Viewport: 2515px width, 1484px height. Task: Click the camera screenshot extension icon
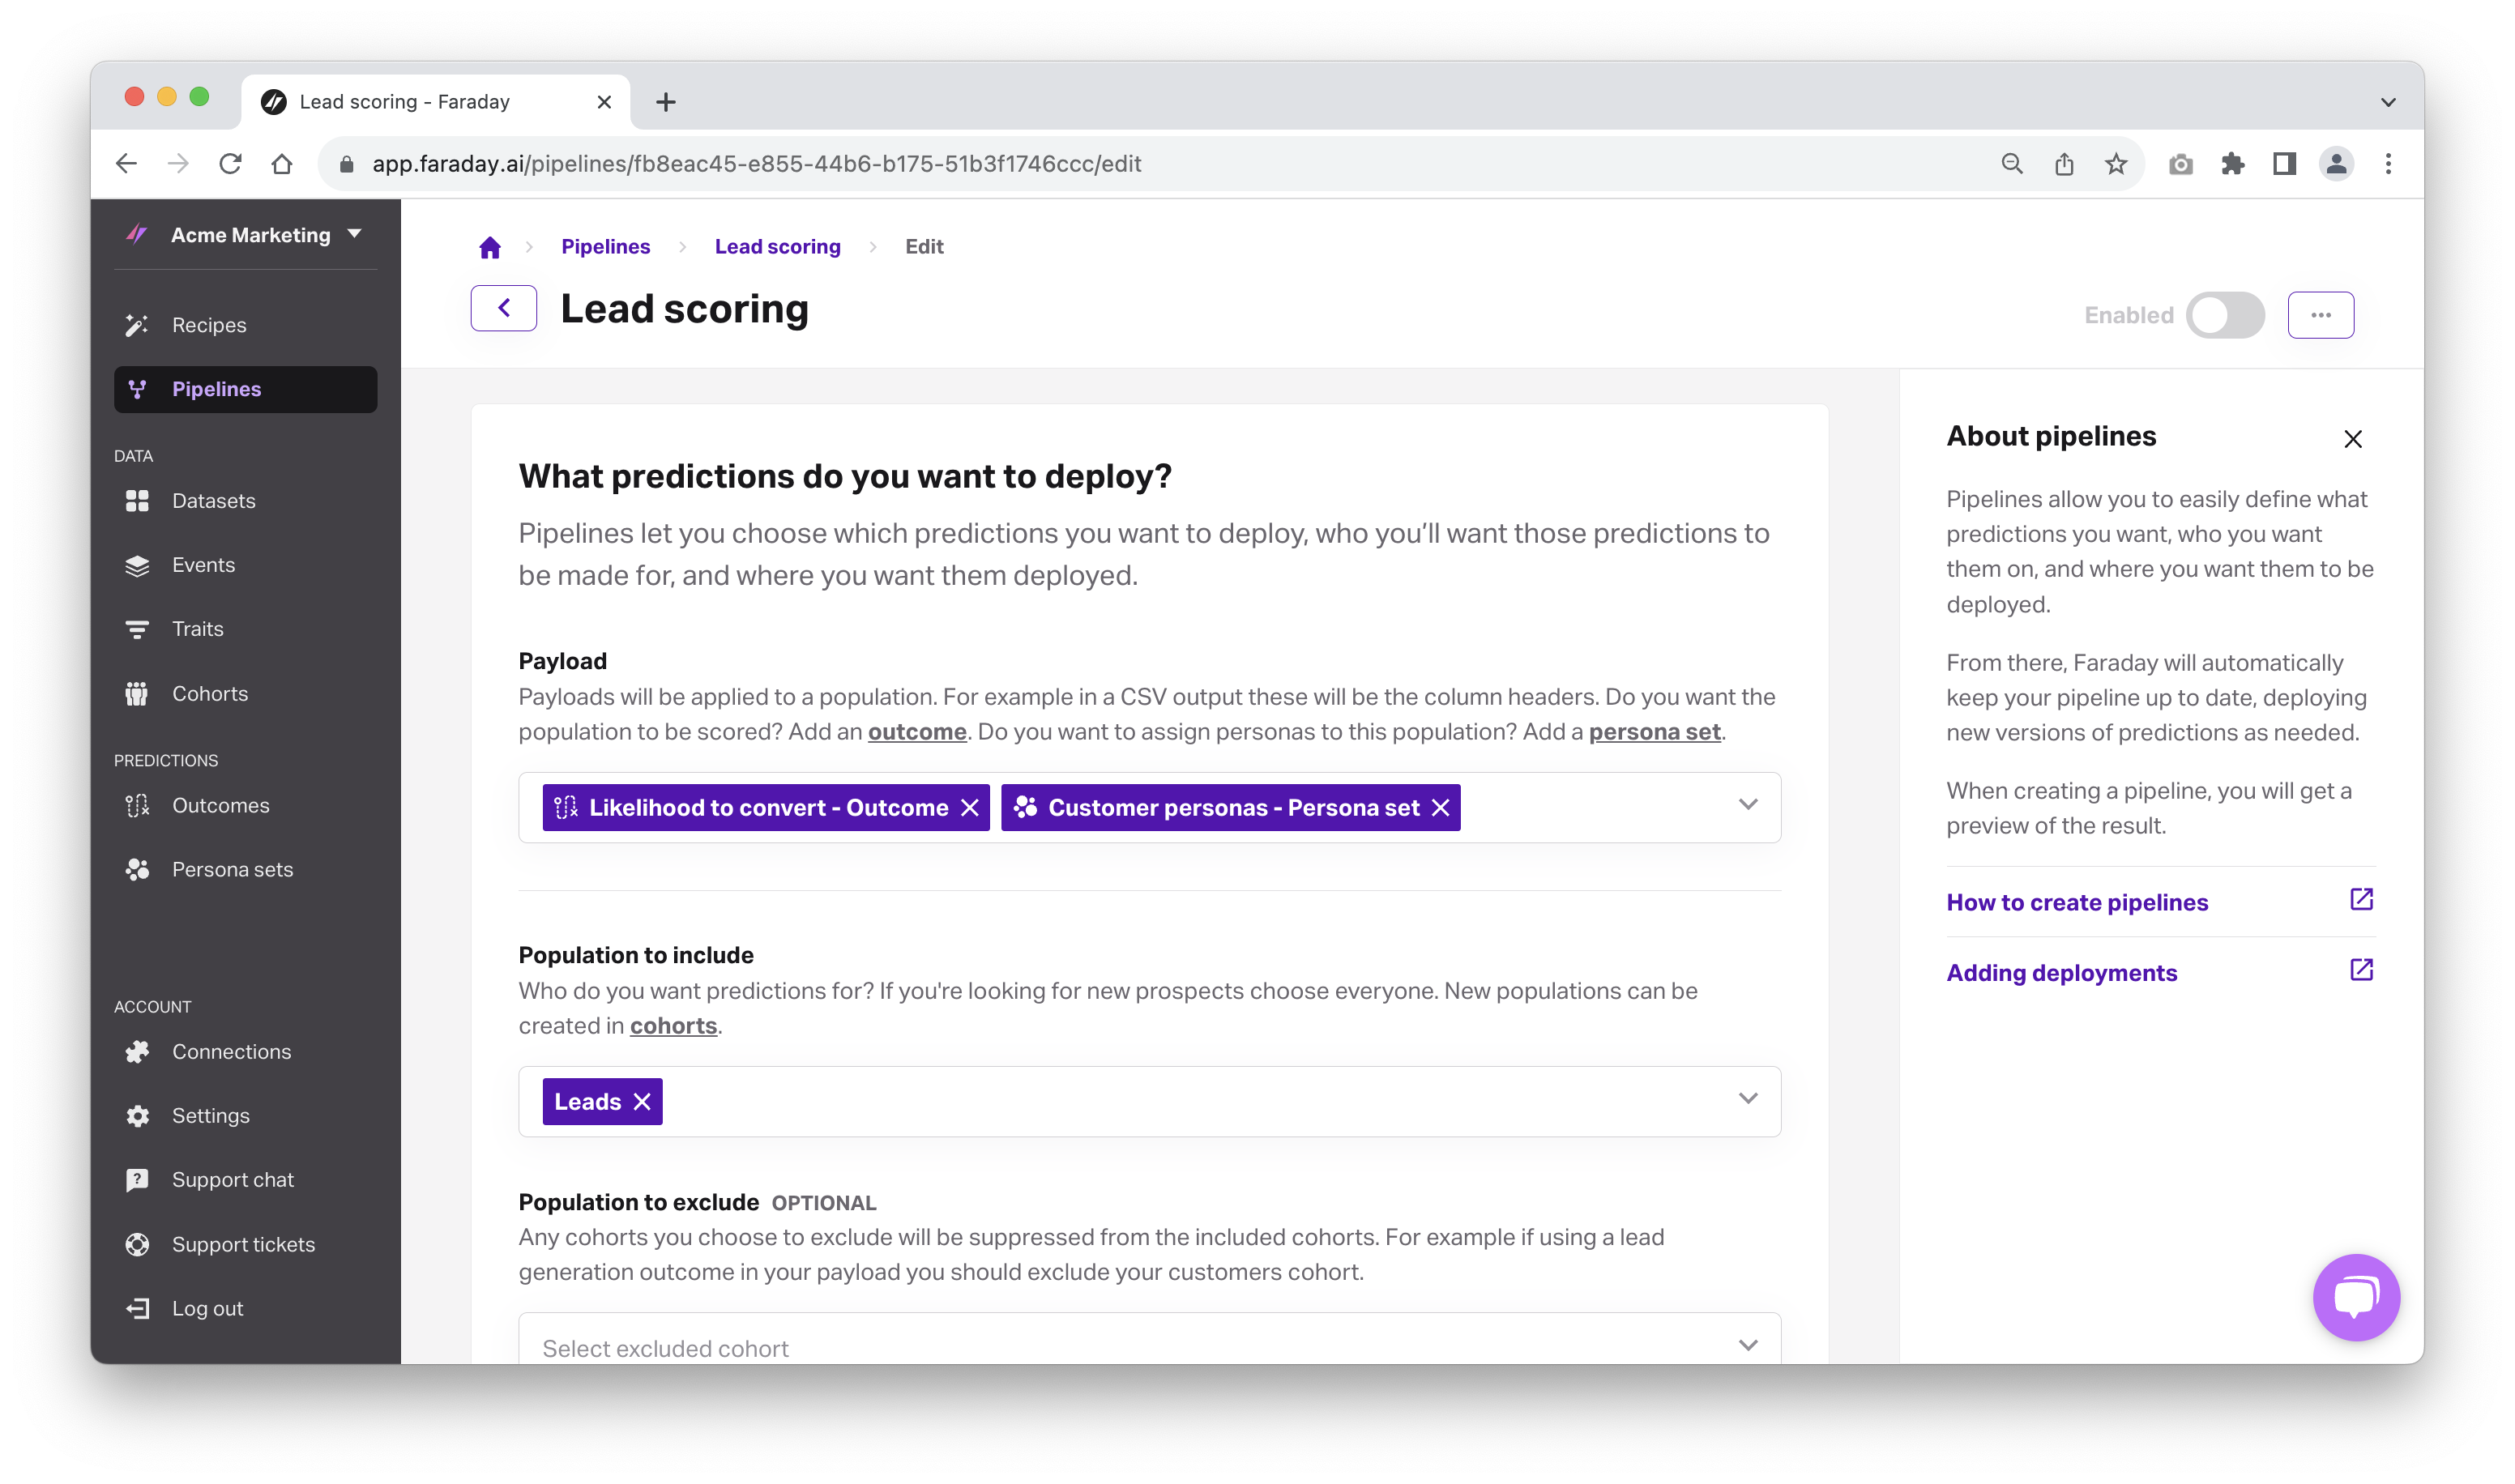pos(2180,164)
